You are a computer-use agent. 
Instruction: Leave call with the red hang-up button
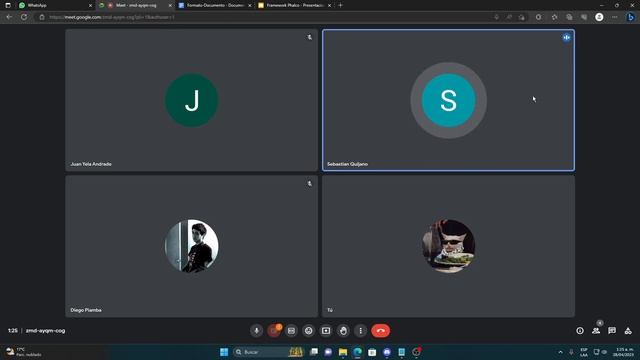(x=380, y=331)
